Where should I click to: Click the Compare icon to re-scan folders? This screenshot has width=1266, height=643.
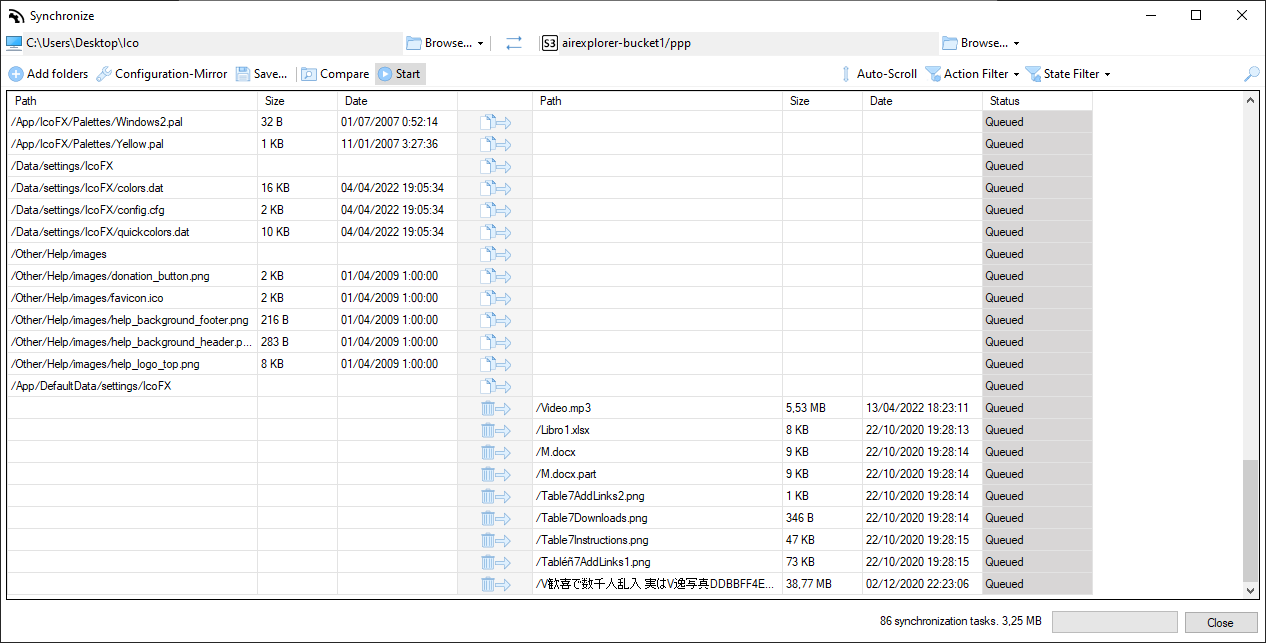pos(311,73)
